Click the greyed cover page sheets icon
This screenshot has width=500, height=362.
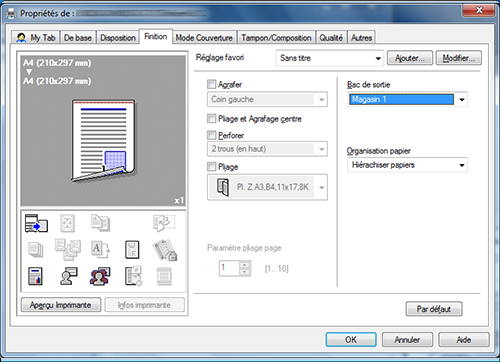(x=100, y=223)
